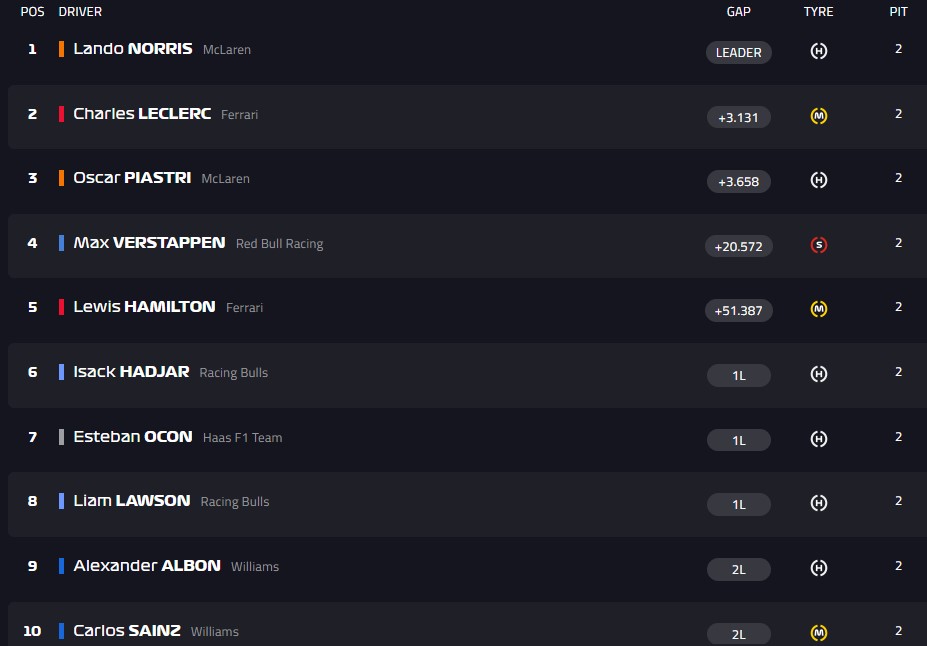Click the Ferrari red bar beside Leclerc
Image resolution: width=927 pixels, height=646 pixels.
(x=62, y=114)
